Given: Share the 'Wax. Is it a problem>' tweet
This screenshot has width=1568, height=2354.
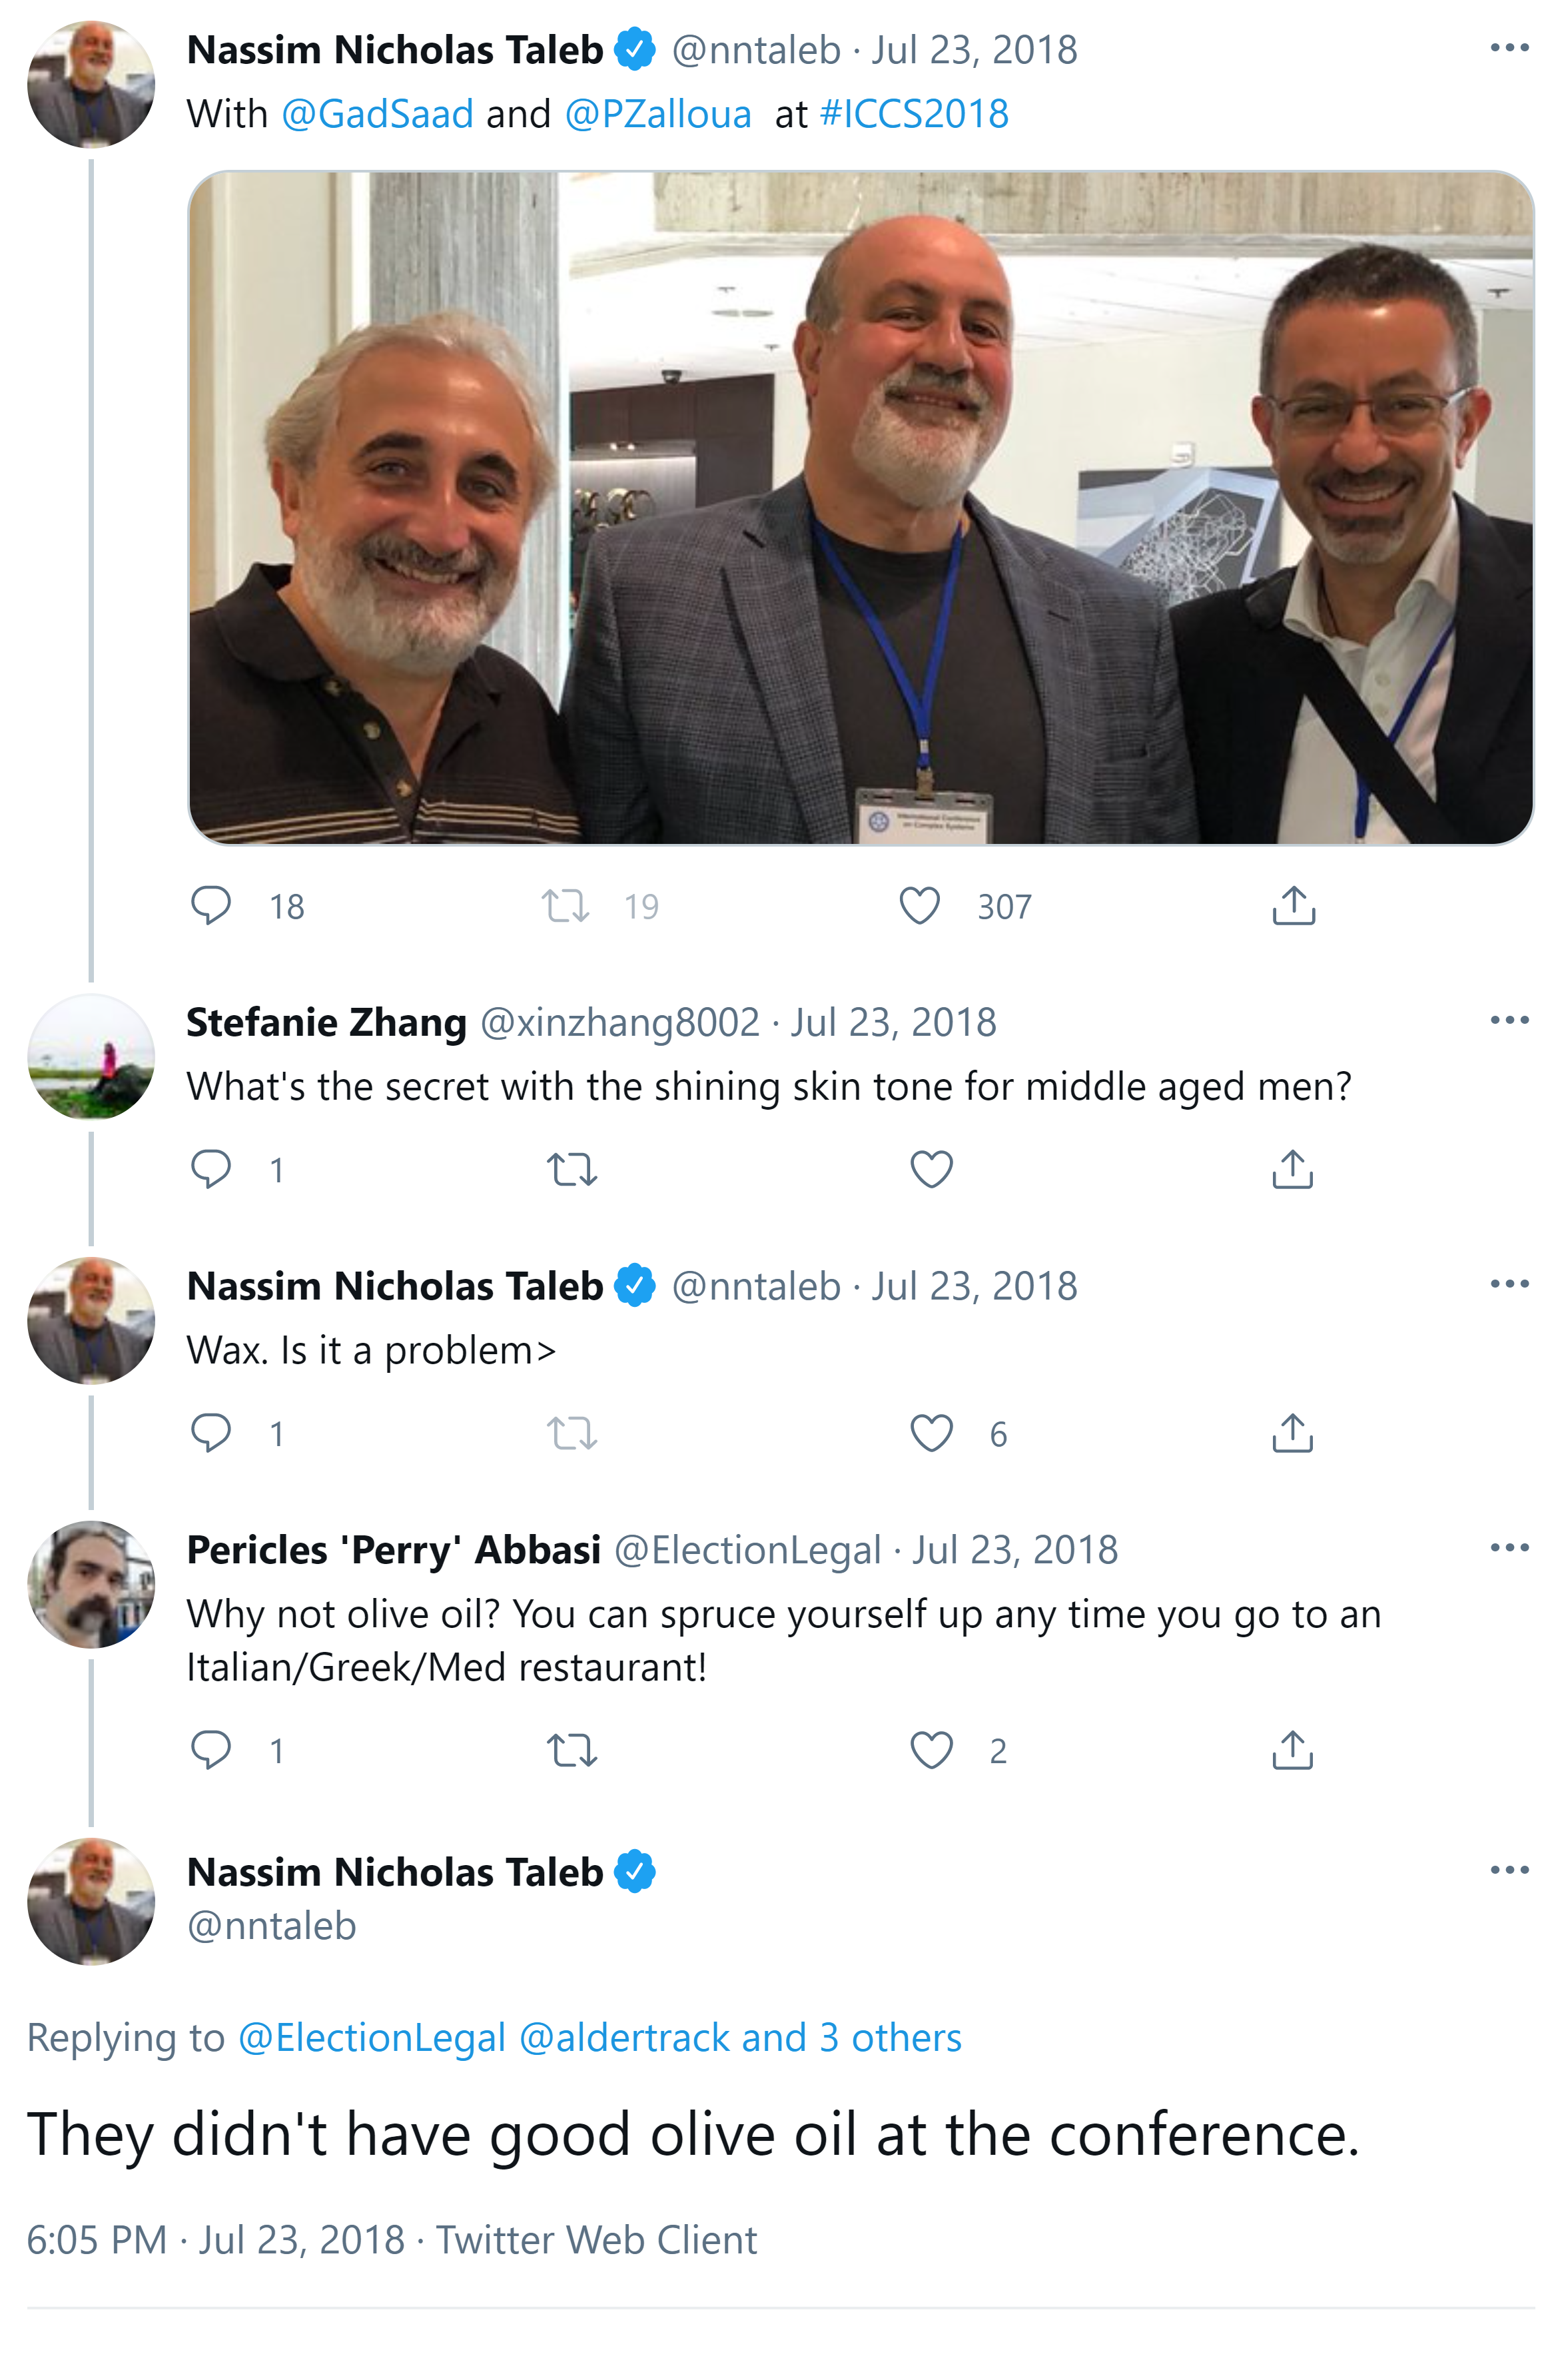Looking at the screenshot, I should 1292,1432.
